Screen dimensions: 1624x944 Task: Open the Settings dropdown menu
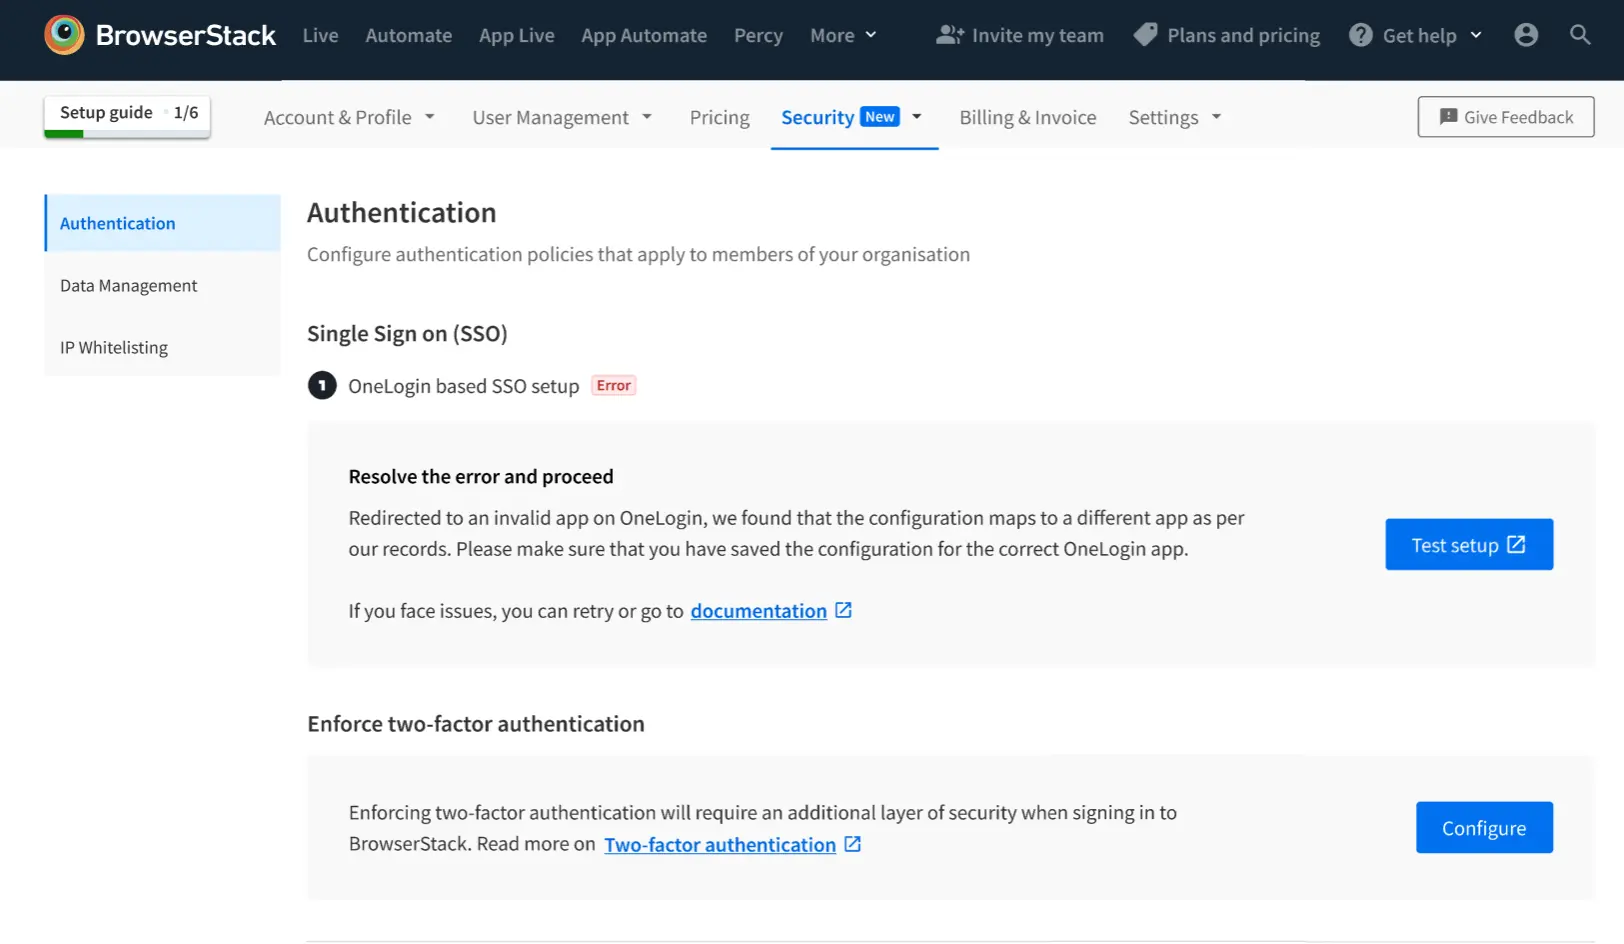coord(1174,117)
